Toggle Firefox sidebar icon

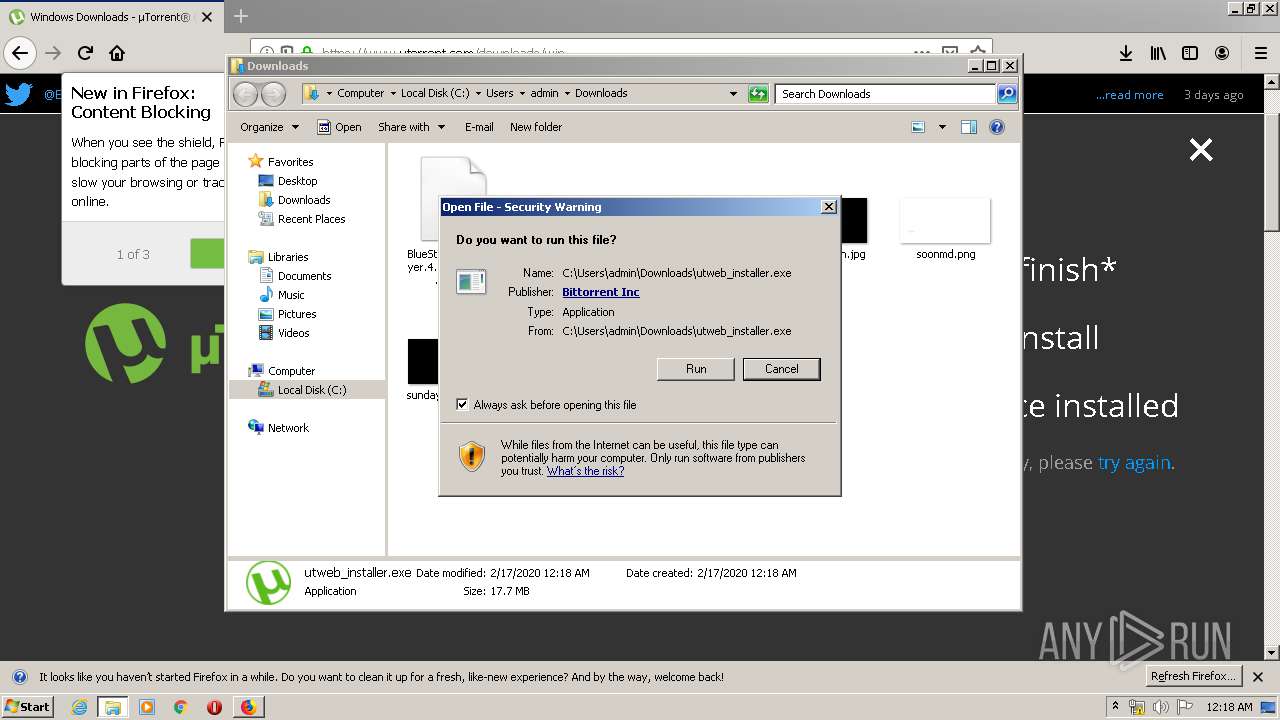(x=1190, y=53)
